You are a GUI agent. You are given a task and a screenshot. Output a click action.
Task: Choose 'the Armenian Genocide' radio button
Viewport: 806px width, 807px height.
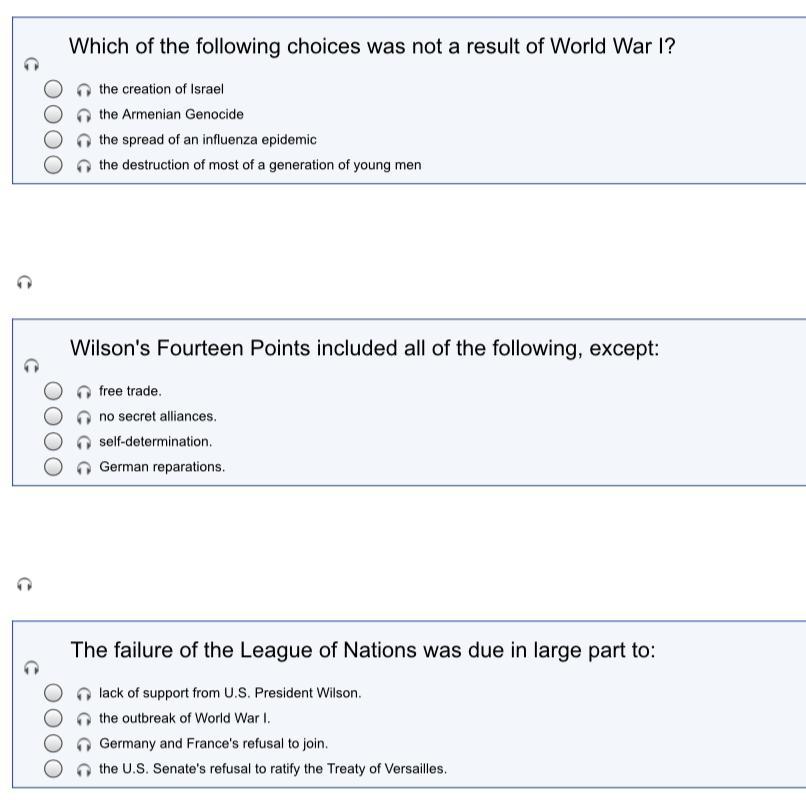pos(53,114)
